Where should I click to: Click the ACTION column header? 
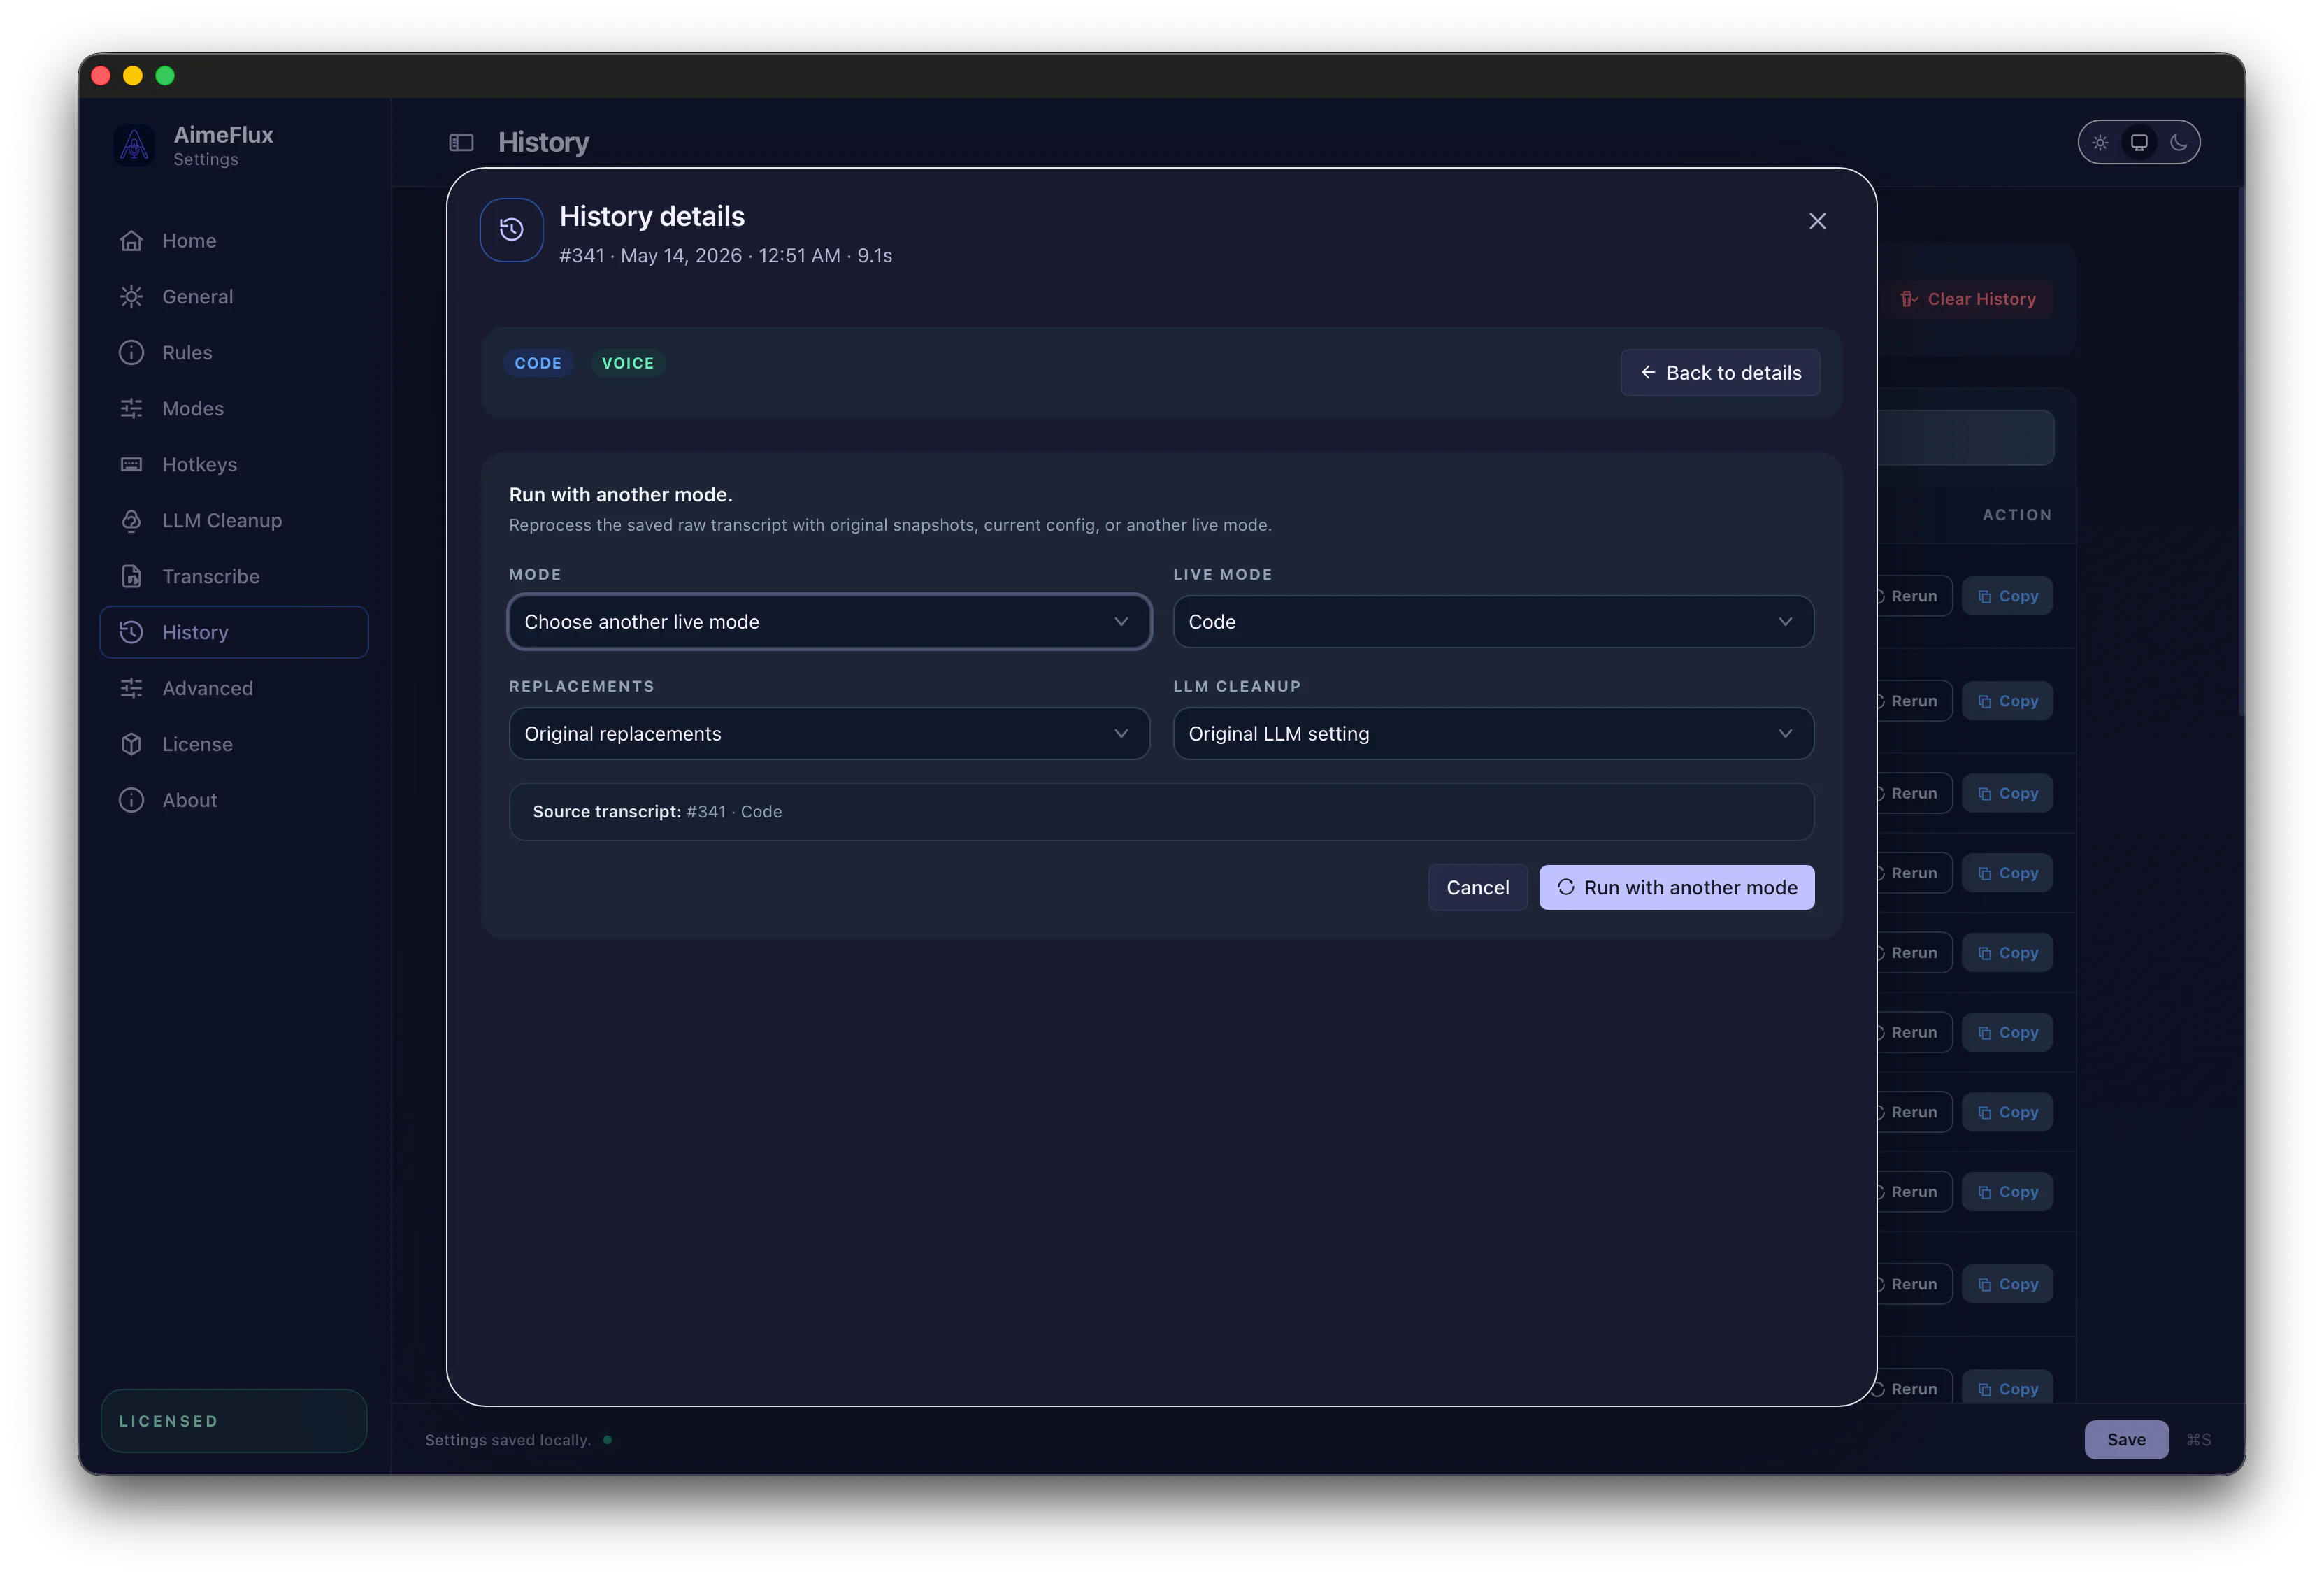tap(2017, 516)
